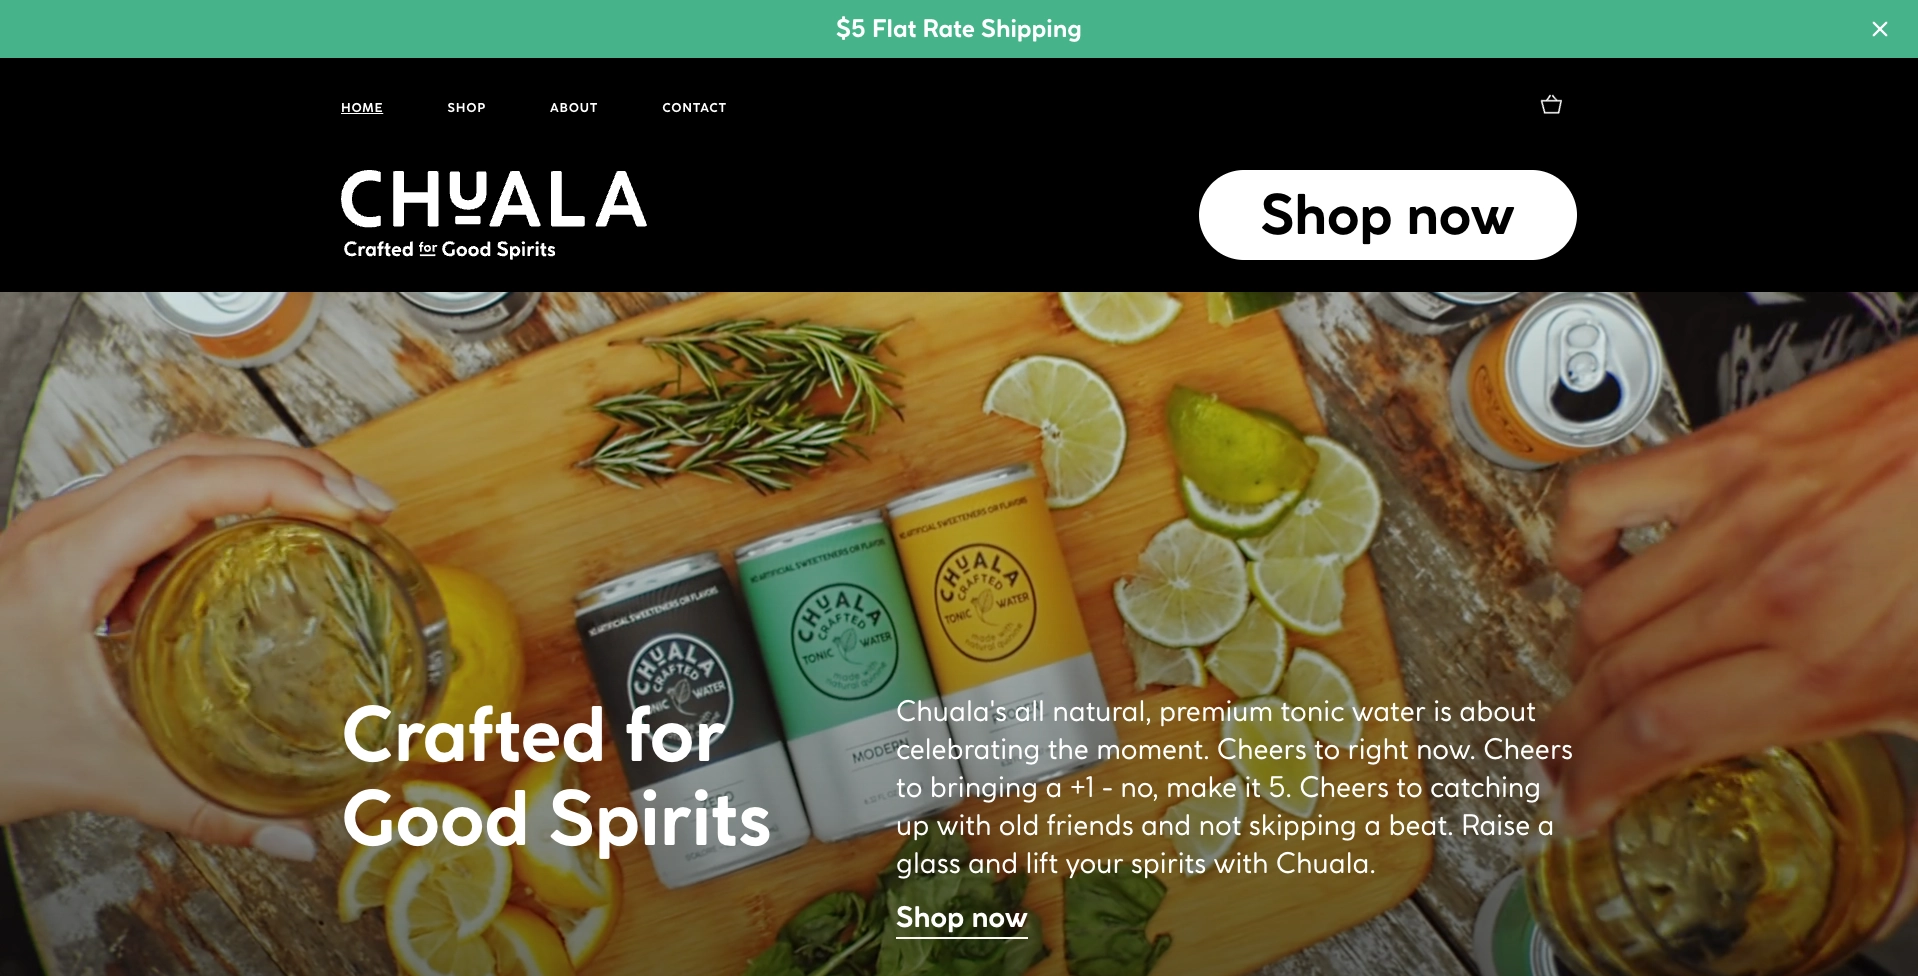
Task: Click the $5 Flat Rate Shipping text
Action: click(959, 29)
